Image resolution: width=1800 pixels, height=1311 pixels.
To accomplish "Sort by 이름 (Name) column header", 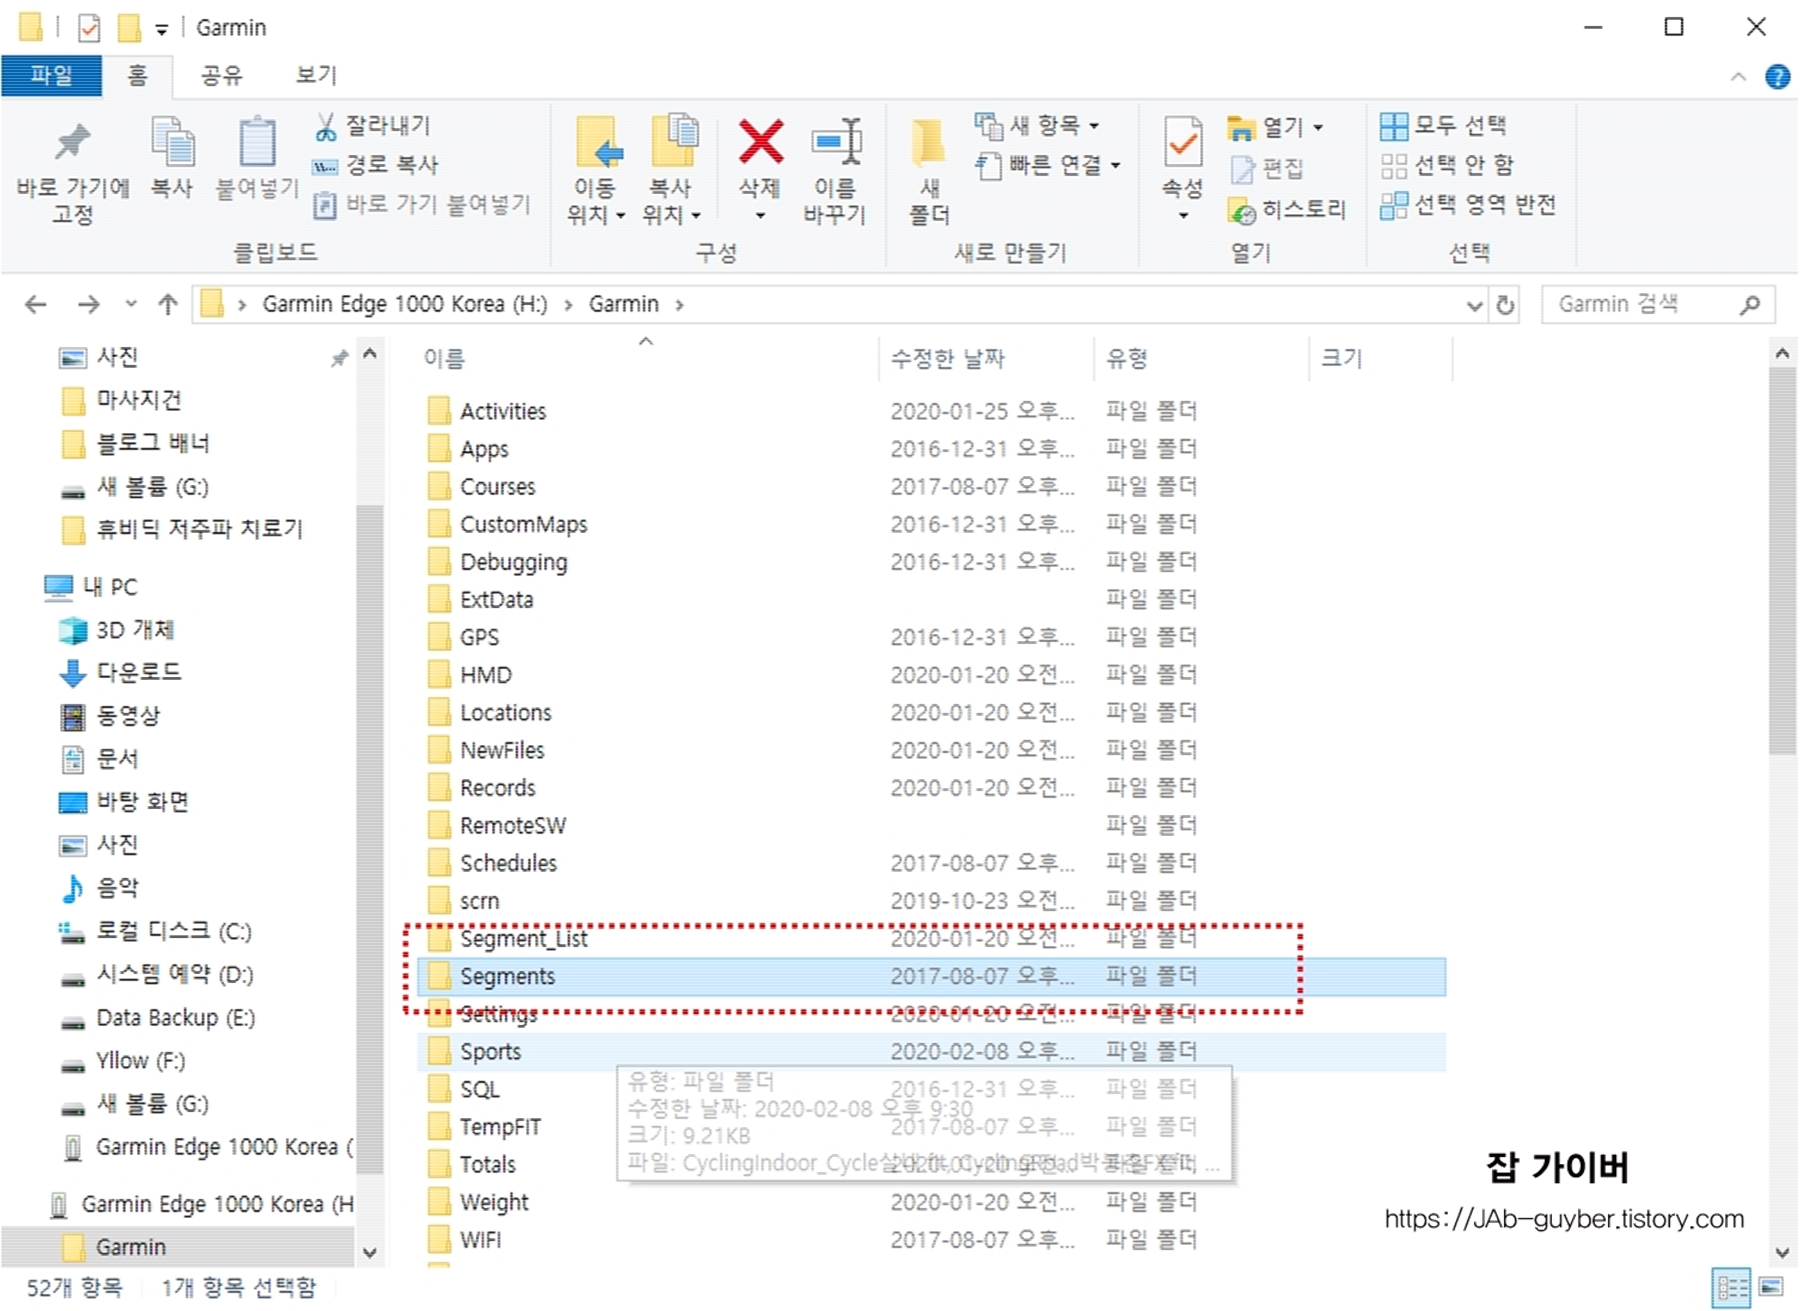I will [445, 358].
